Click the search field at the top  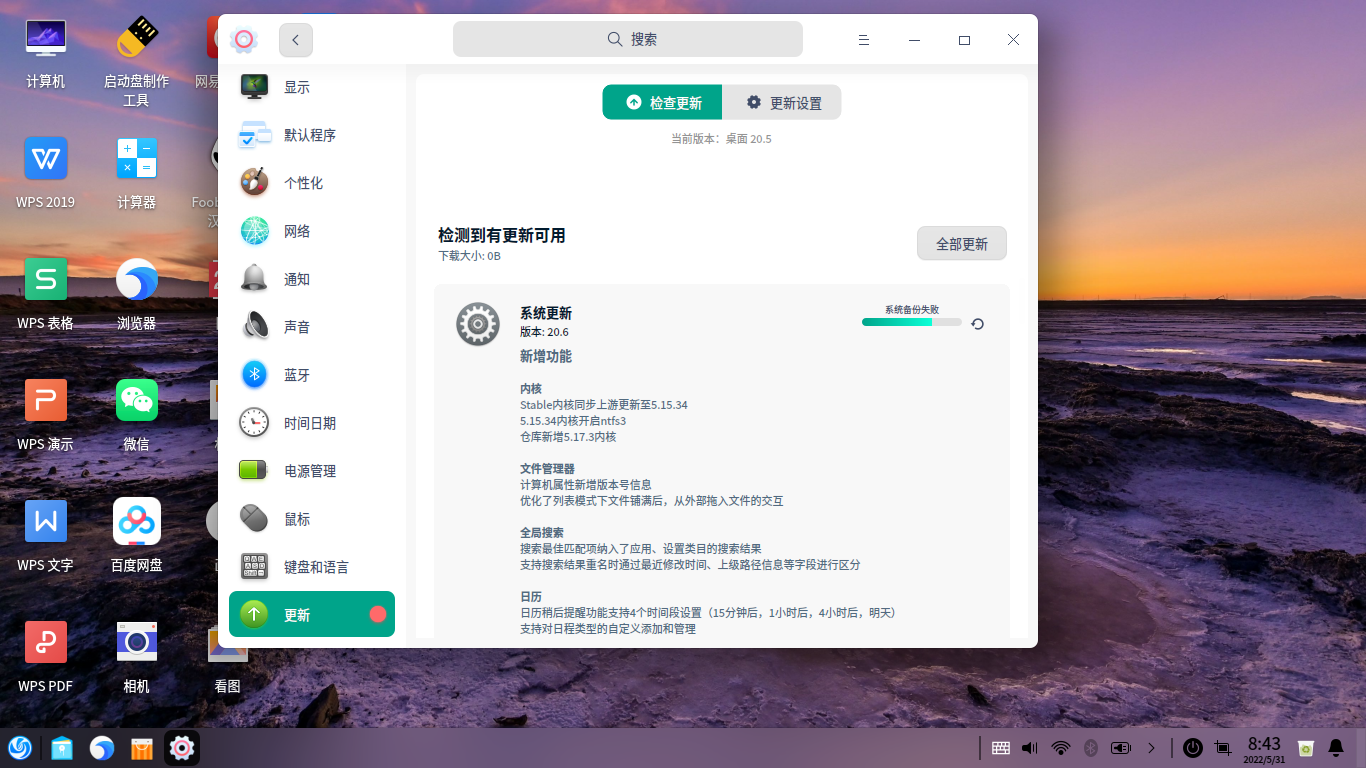[x=627, y=38]
